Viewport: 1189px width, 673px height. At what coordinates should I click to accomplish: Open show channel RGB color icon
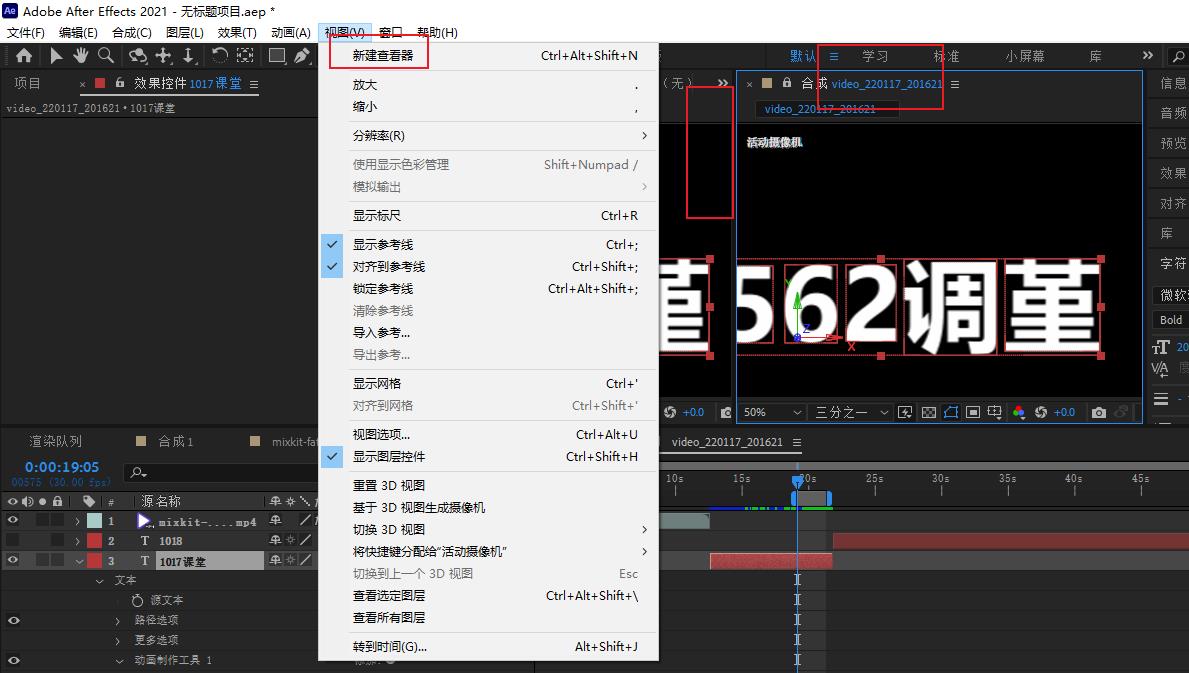[1018, 412]
